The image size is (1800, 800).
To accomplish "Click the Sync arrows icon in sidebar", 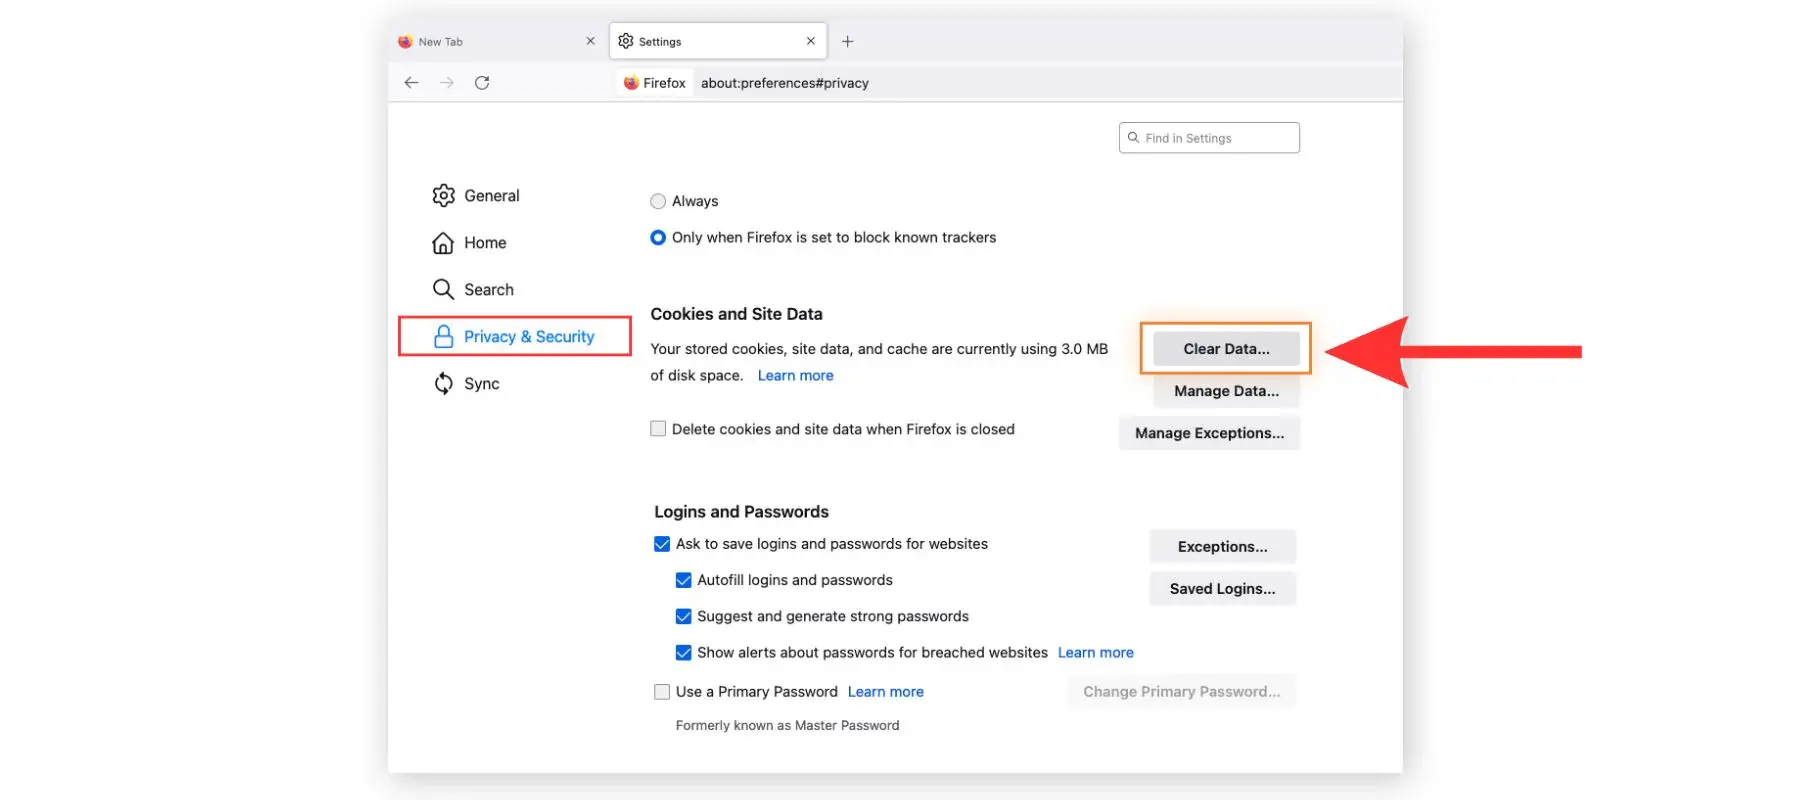I will point(443,384).
